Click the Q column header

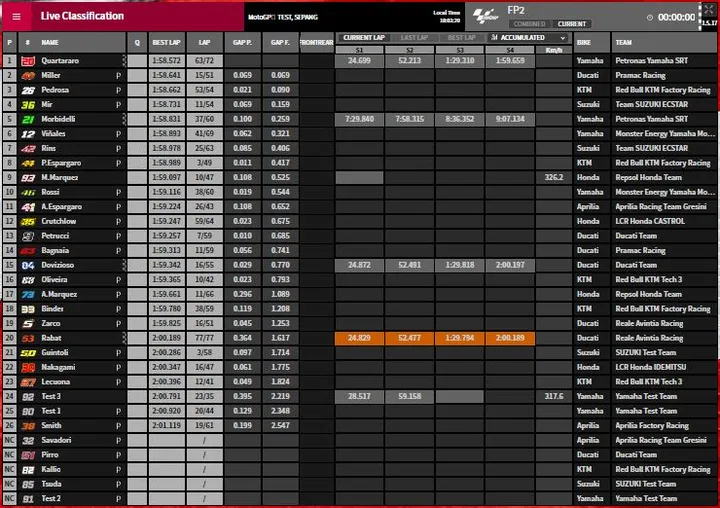click(137, 42)
